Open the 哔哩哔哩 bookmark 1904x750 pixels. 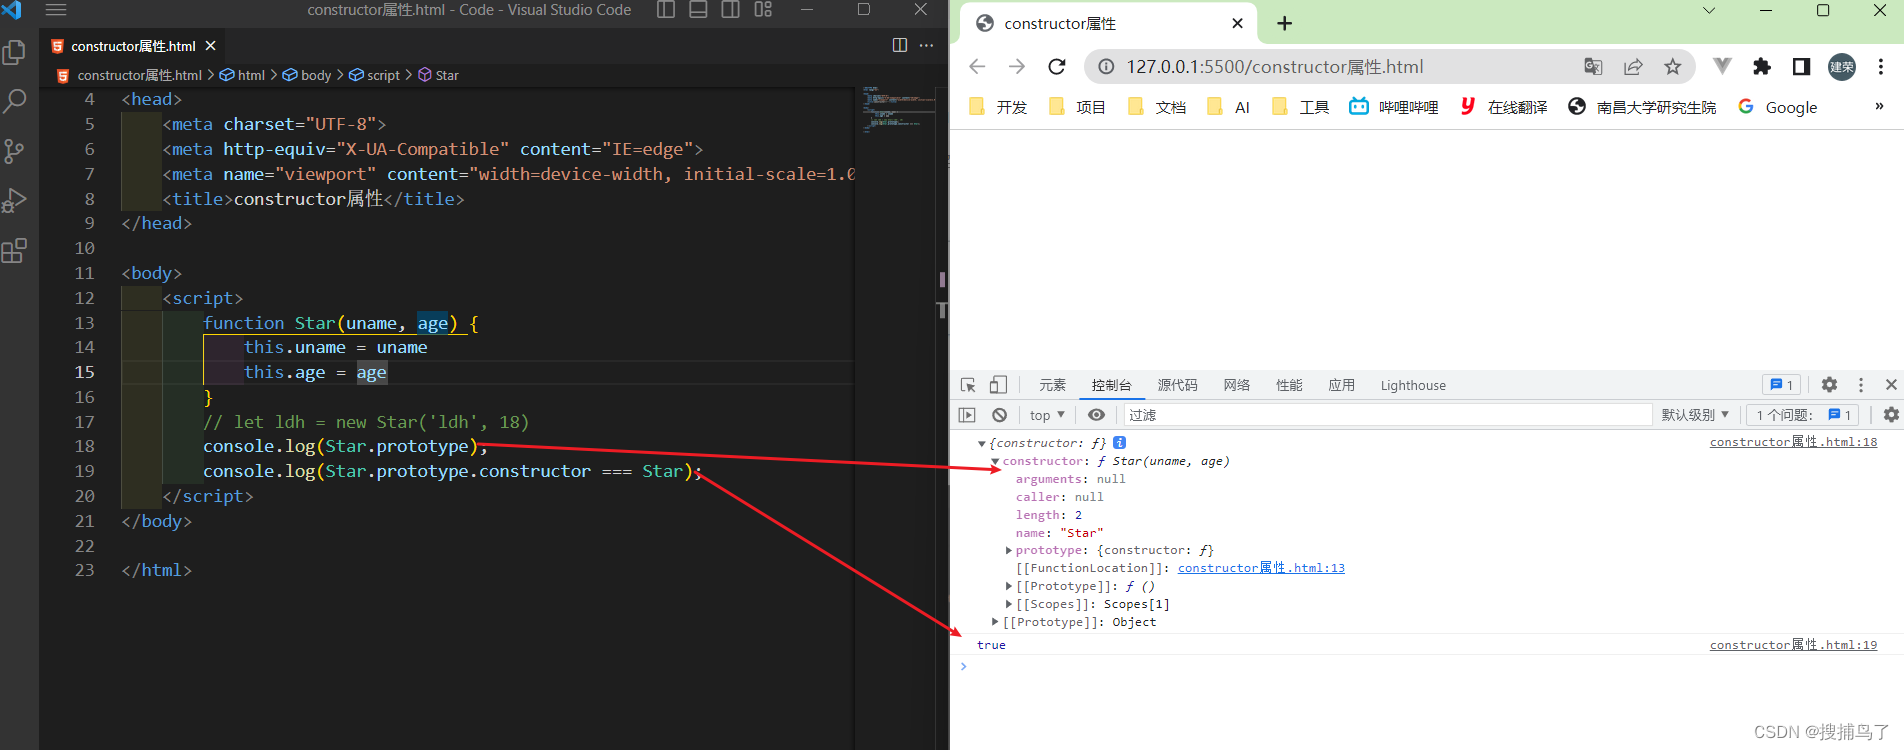coord(1394,107)
